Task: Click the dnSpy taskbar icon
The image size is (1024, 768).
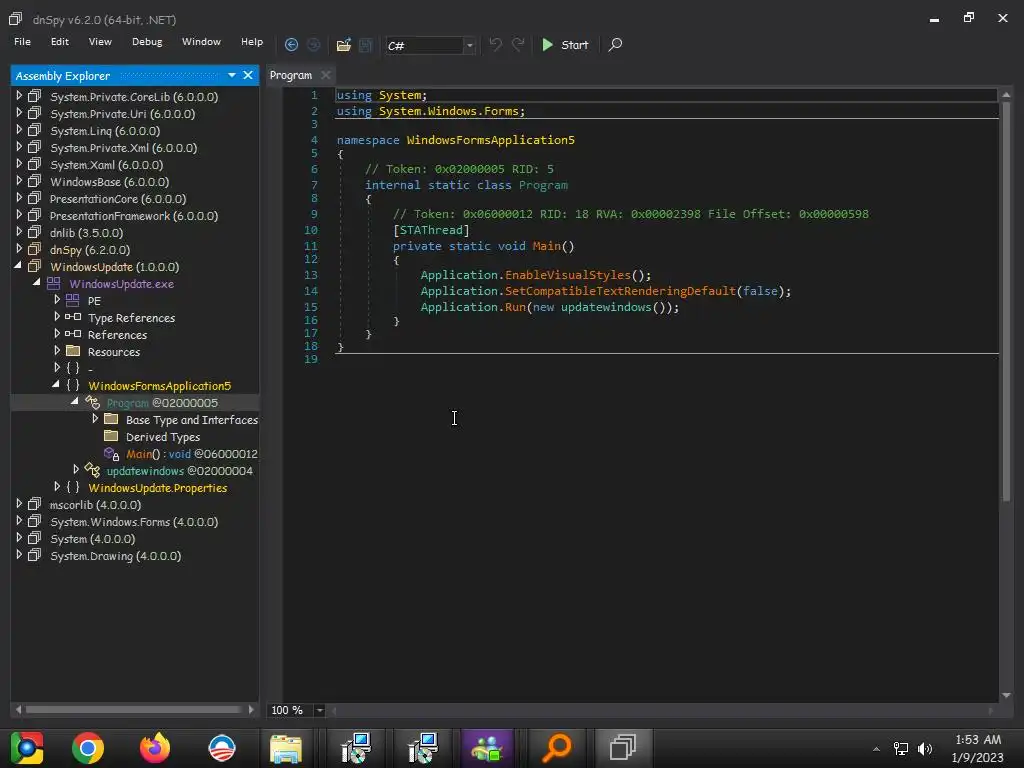Action: 623,748
